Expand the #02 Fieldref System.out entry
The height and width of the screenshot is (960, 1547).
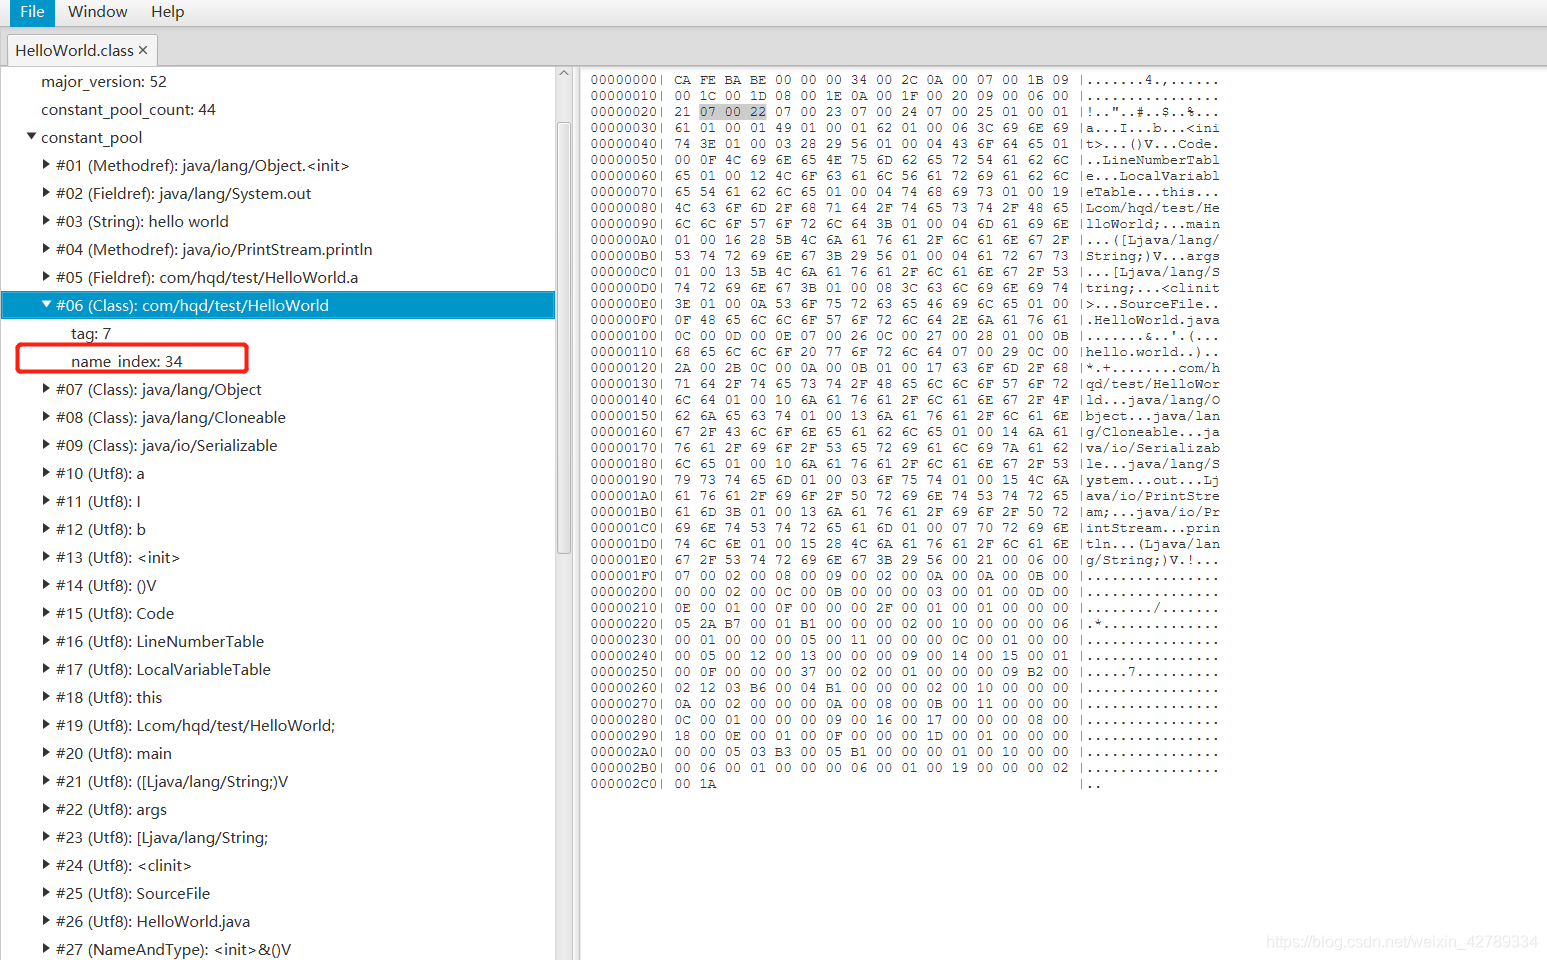(46, 192)
